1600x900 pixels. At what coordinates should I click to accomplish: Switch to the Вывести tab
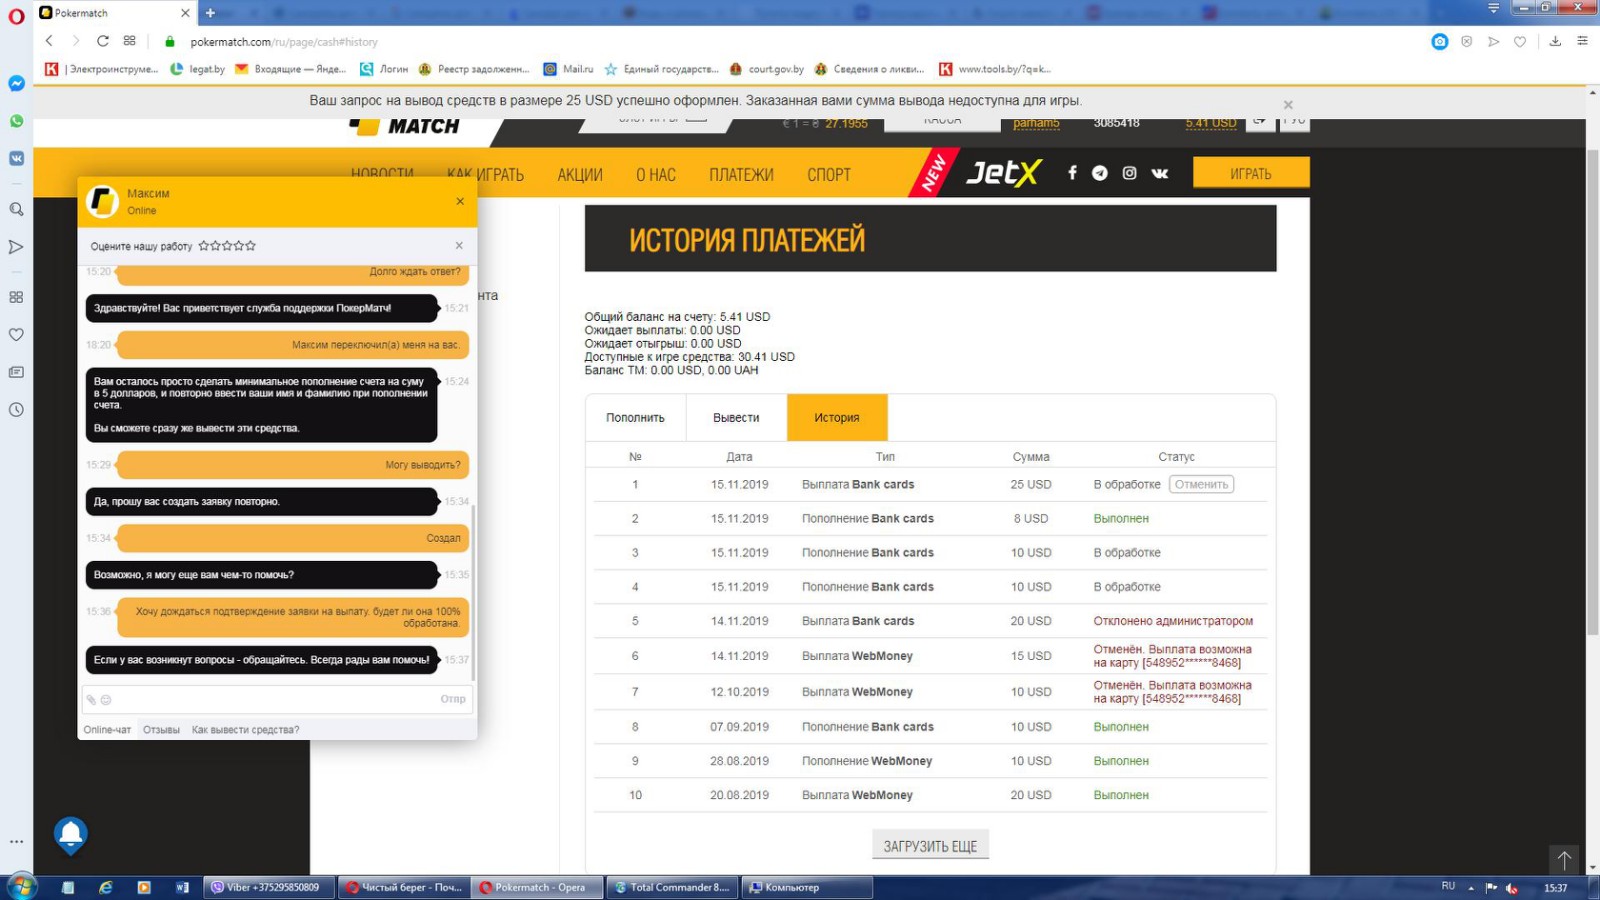736,418
